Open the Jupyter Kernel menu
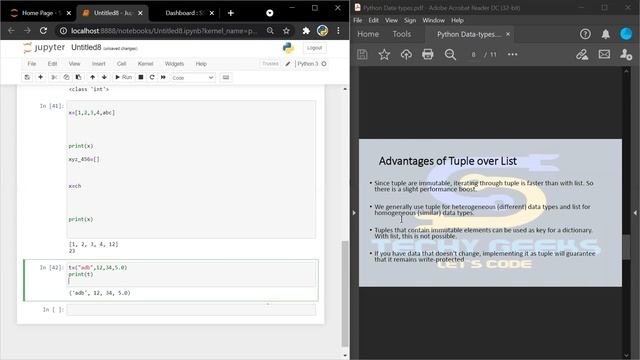 point(145,64)
